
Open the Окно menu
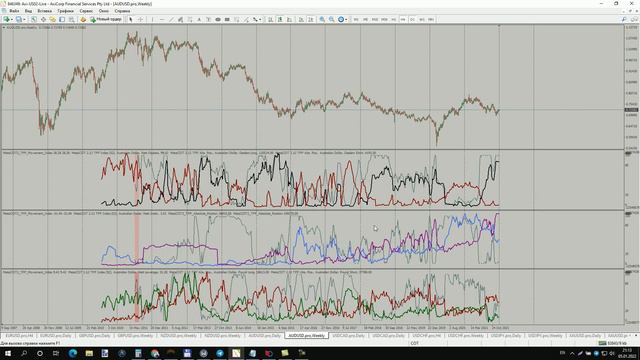point(104,11)
